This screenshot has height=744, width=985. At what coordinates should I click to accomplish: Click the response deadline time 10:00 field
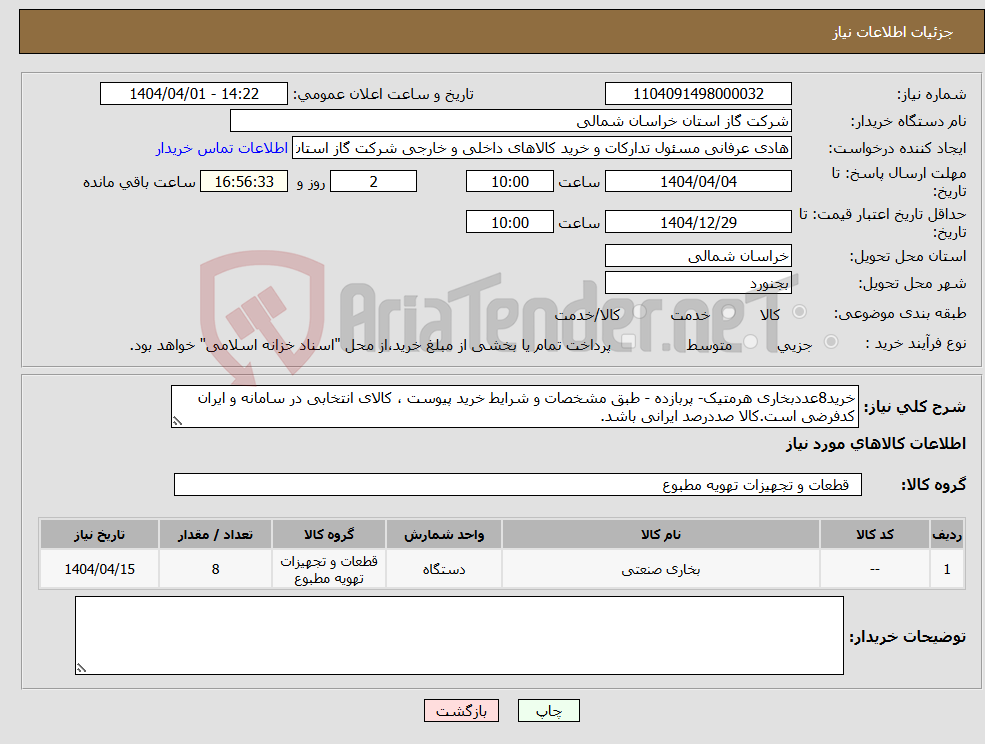(x=509, y=182)
